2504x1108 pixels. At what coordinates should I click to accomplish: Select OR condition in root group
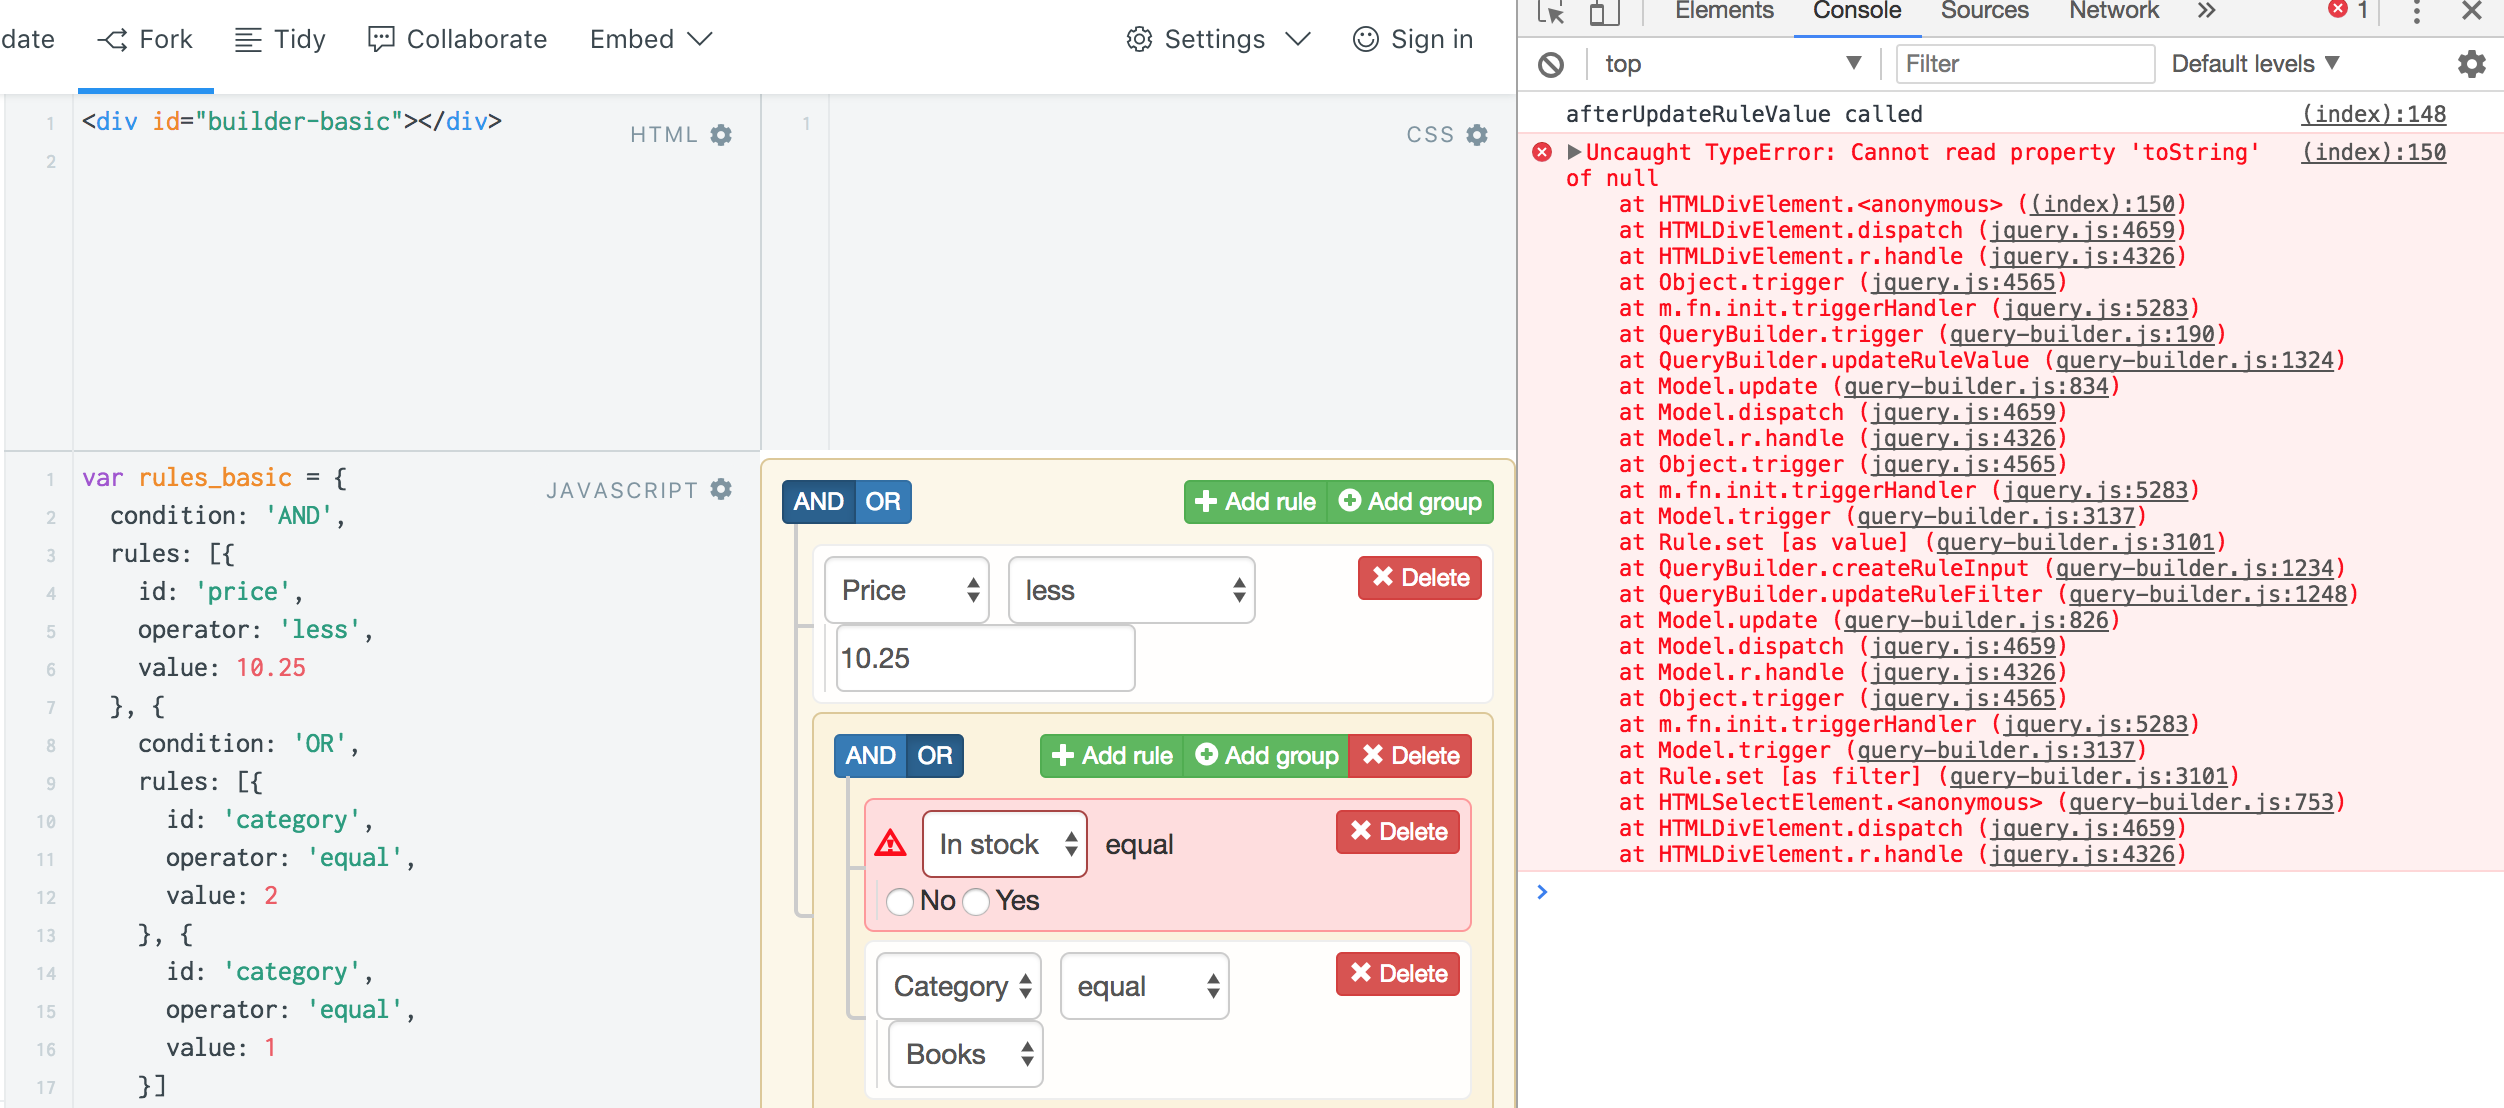[883, 502]
